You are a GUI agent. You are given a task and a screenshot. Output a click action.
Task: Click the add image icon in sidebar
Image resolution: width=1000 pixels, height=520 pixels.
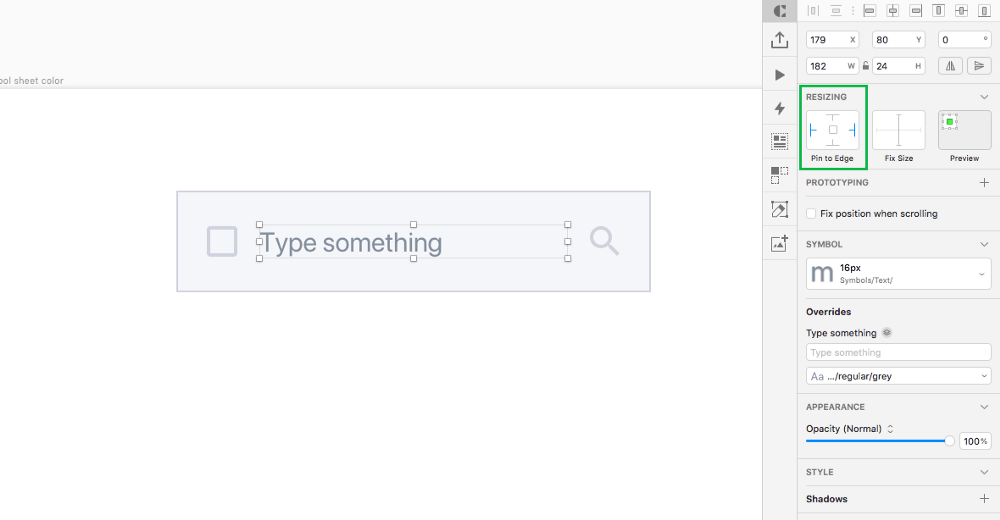click(x=779, y=243)
